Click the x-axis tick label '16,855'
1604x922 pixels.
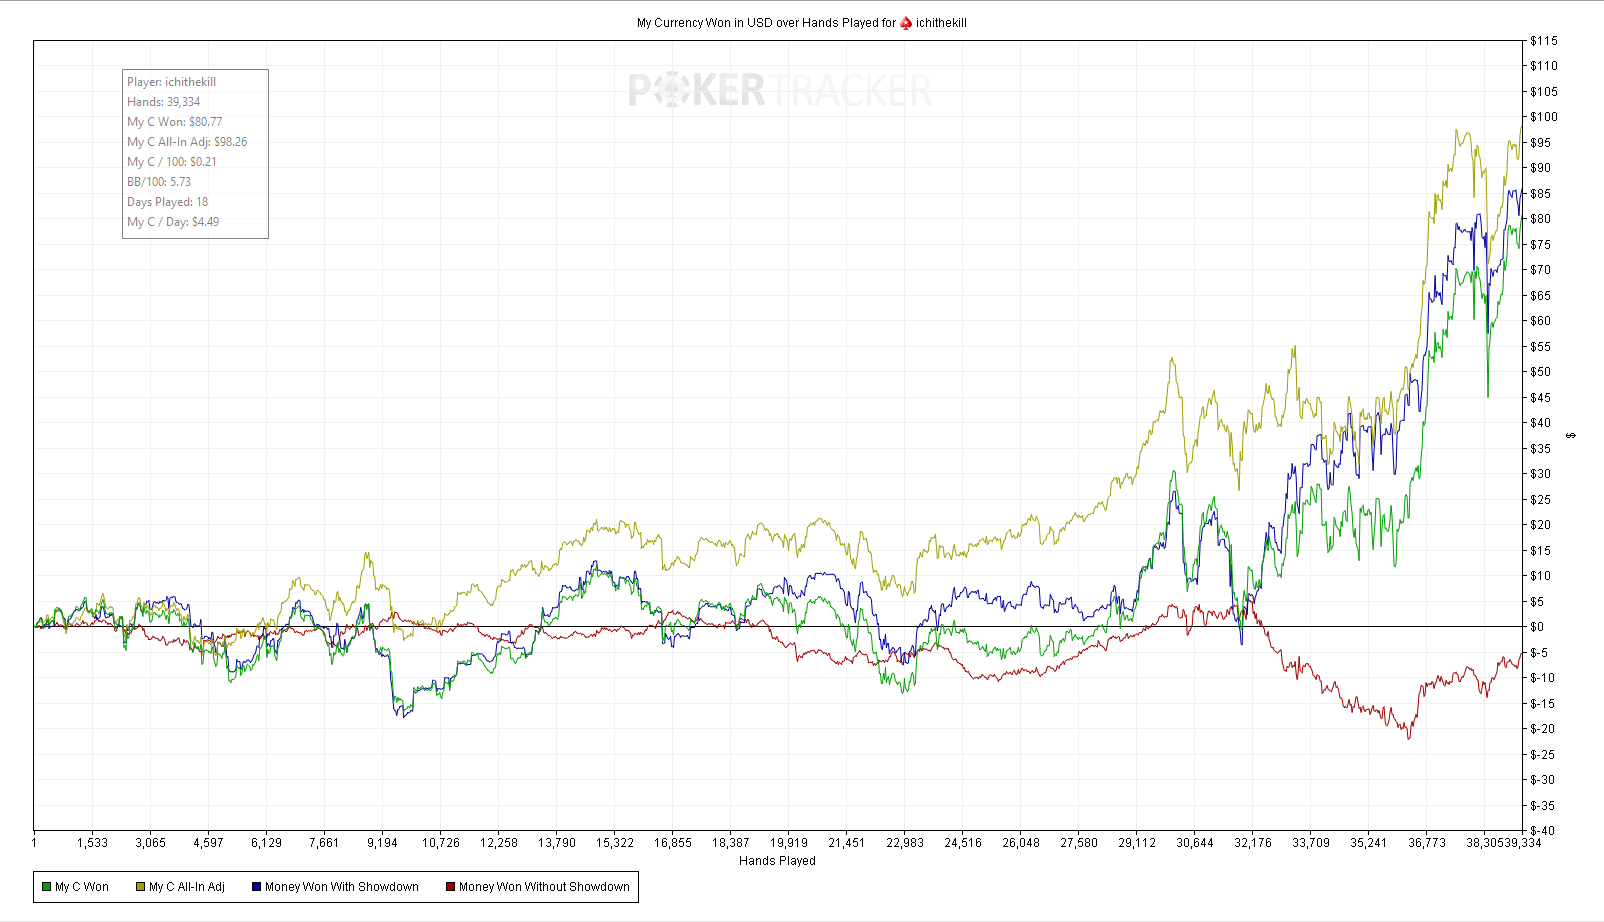pyautogui.click(x=673, y=843)
